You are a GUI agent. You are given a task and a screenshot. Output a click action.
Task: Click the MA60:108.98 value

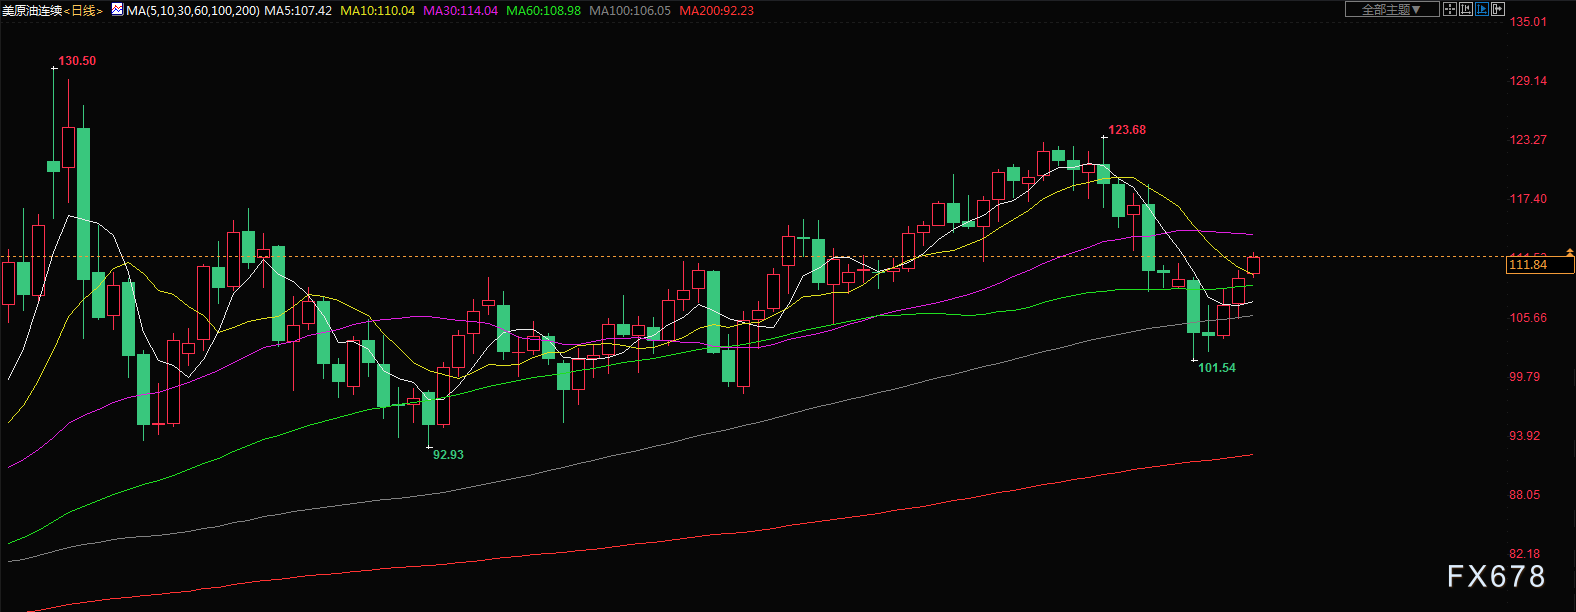[x=544, y=10]
